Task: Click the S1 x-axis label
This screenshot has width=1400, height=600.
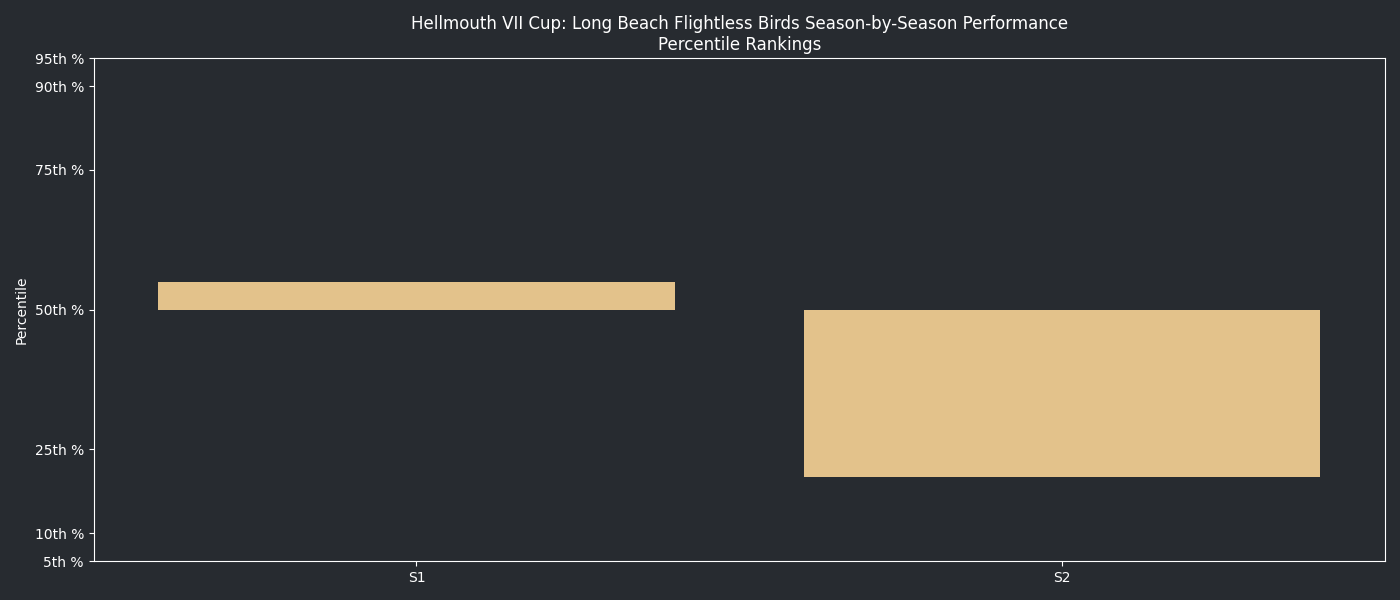Action: pos(417,577)
